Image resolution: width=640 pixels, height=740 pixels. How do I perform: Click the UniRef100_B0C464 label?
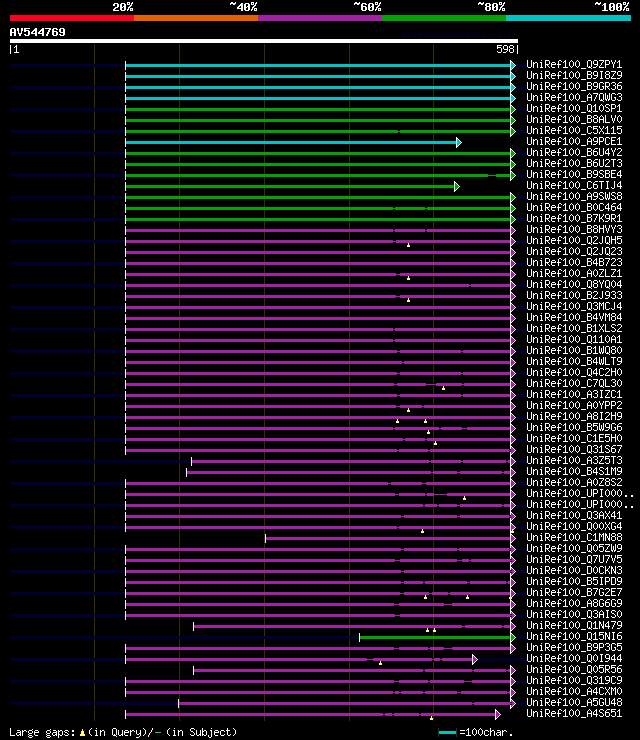tap(574, 208)
